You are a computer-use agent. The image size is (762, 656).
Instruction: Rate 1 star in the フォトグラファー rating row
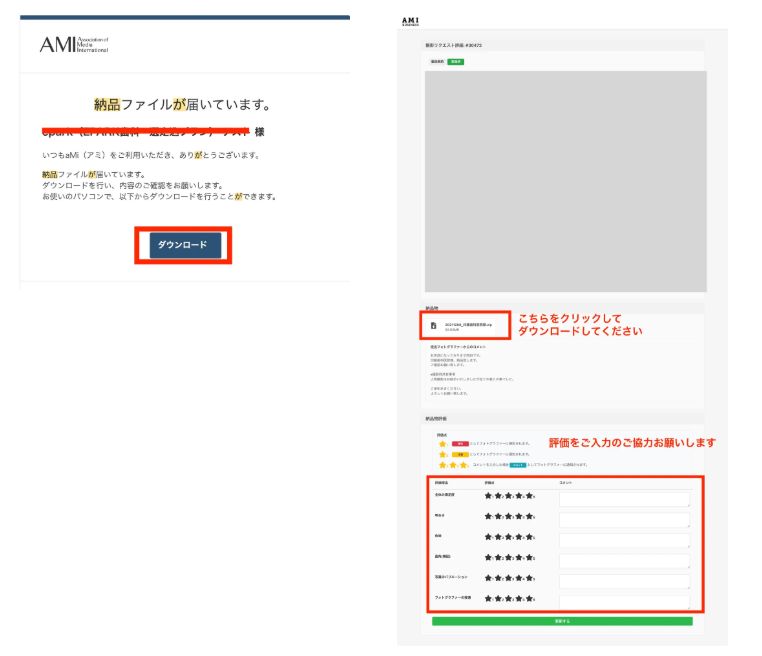click(x=488, y=599)
